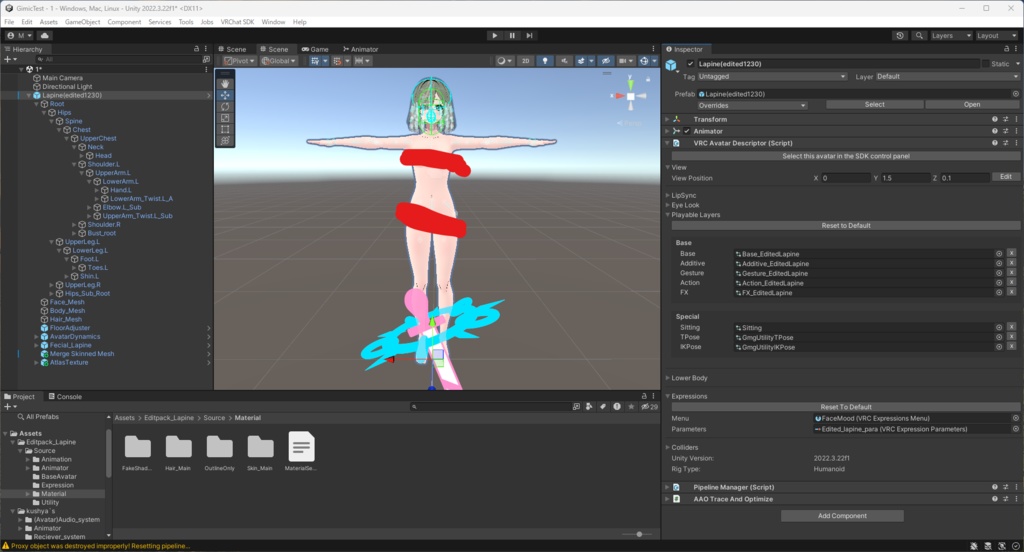Image resolution: width=1024 pixels, height=552 pixels.
Task: Open the Component menu
Action: [x=124, y=22]
